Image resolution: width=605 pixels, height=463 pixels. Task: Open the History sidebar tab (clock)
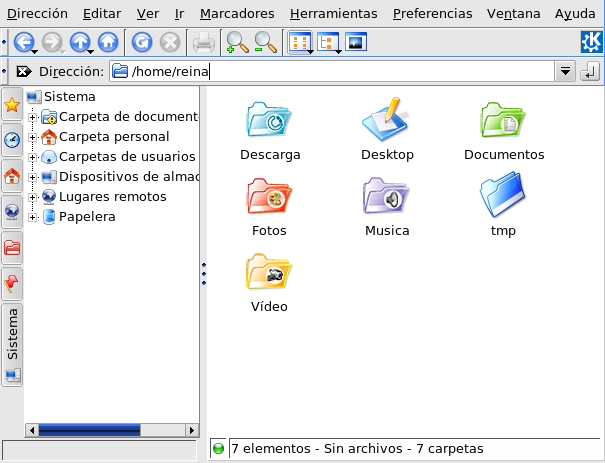pos(12,140)
